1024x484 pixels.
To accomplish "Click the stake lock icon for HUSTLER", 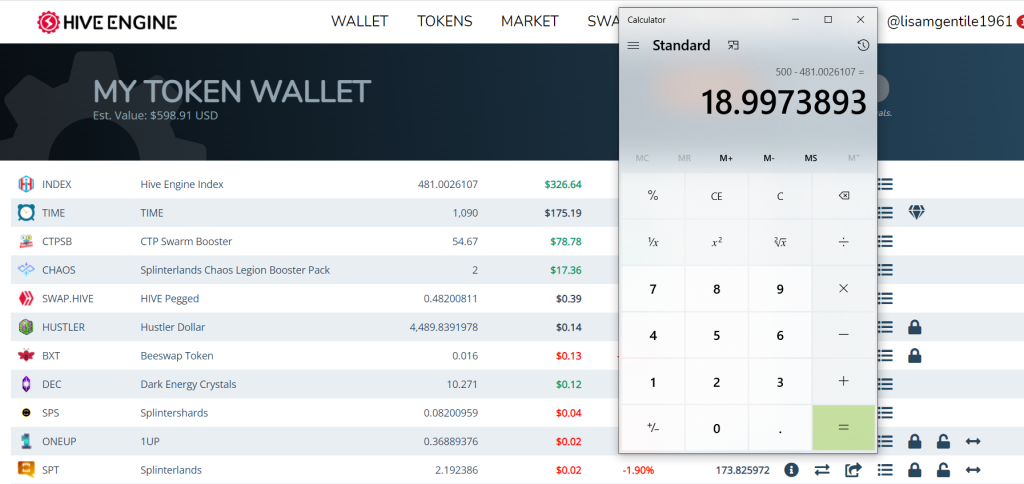I will point(915,327).
